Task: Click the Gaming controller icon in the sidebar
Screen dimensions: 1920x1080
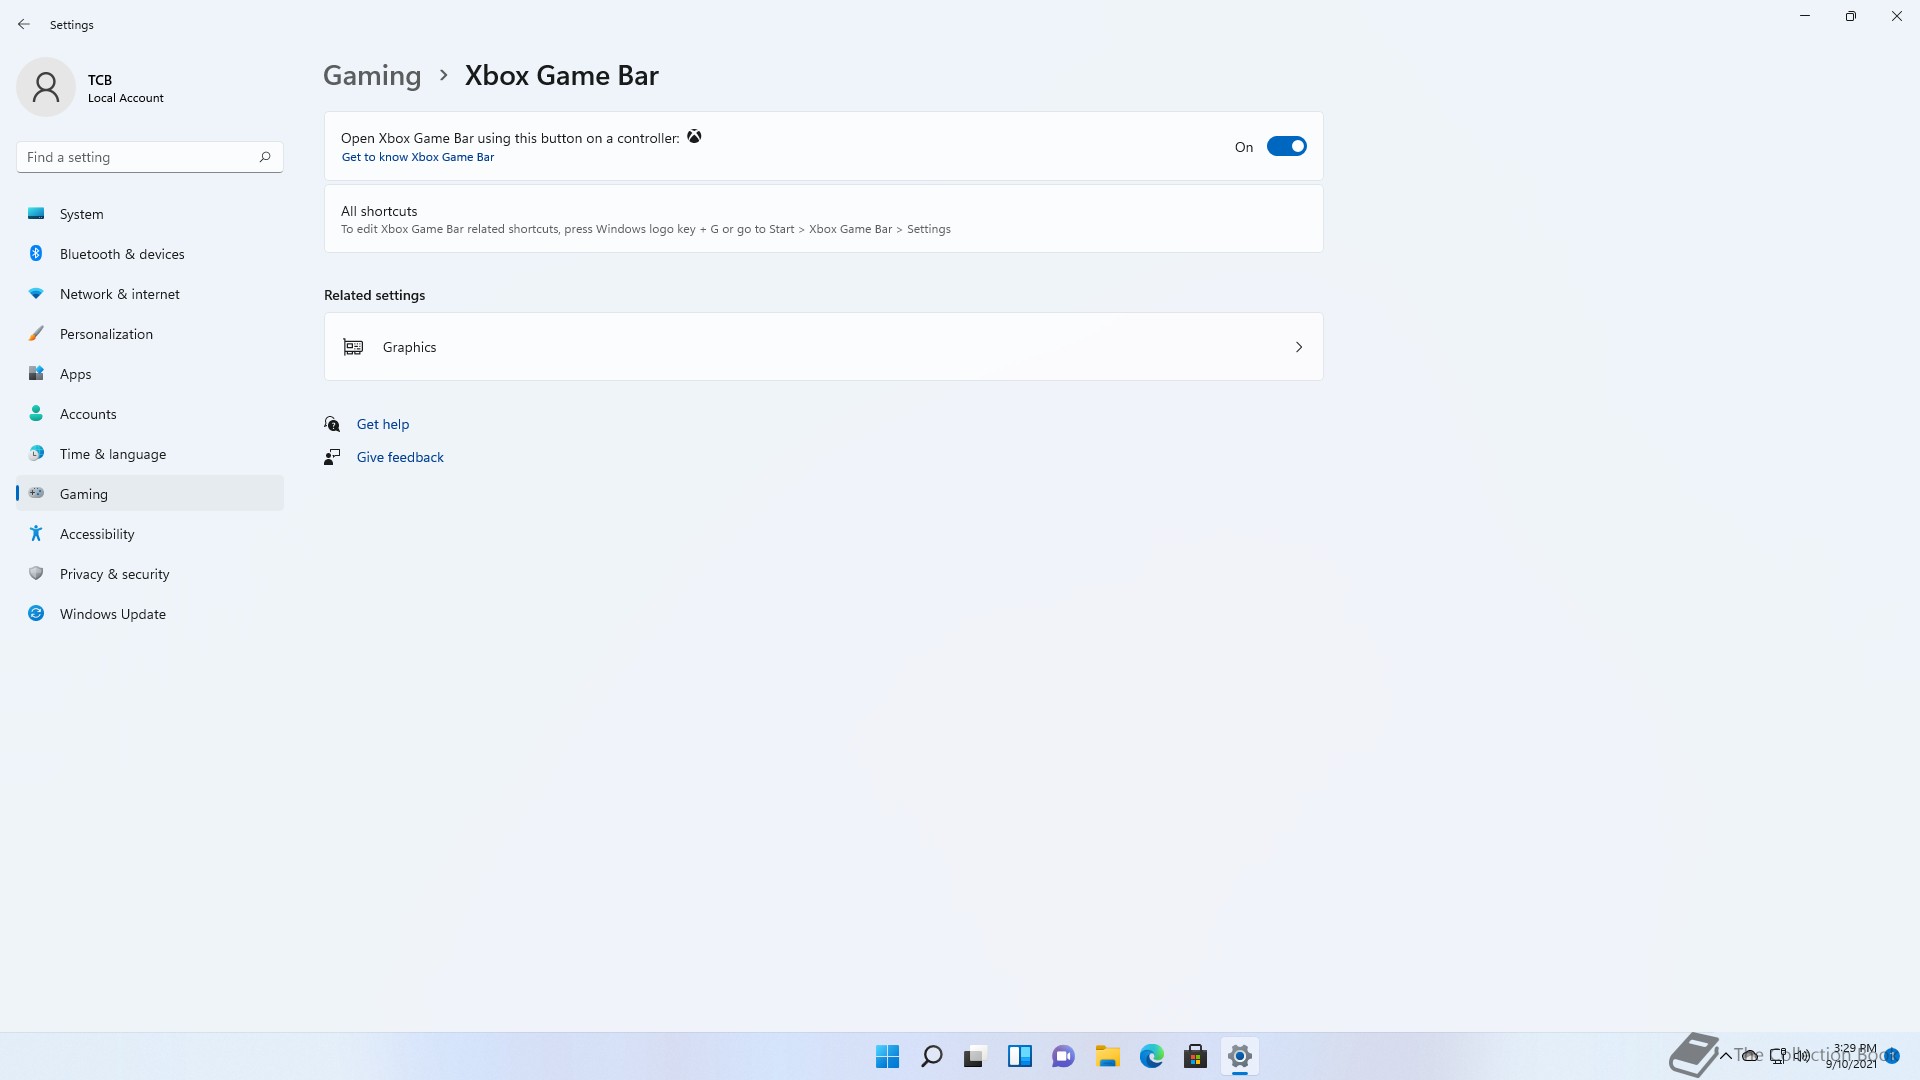Action: point(36,493)
